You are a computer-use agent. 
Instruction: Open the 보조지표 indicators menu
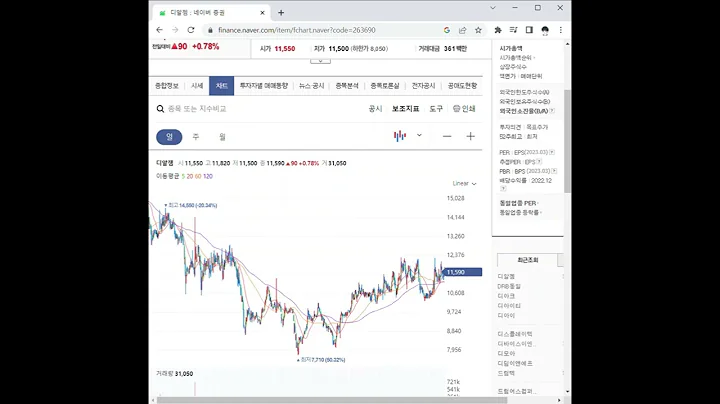point(405,109)
